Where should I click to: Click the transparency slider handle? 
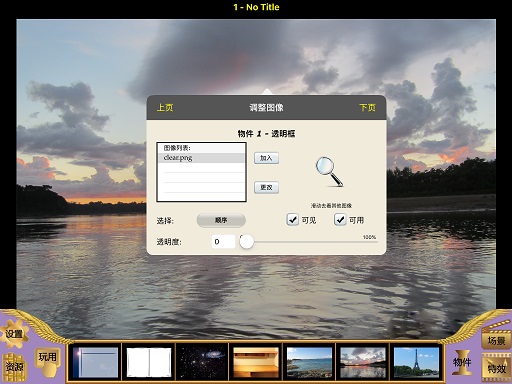click(247, 242)
